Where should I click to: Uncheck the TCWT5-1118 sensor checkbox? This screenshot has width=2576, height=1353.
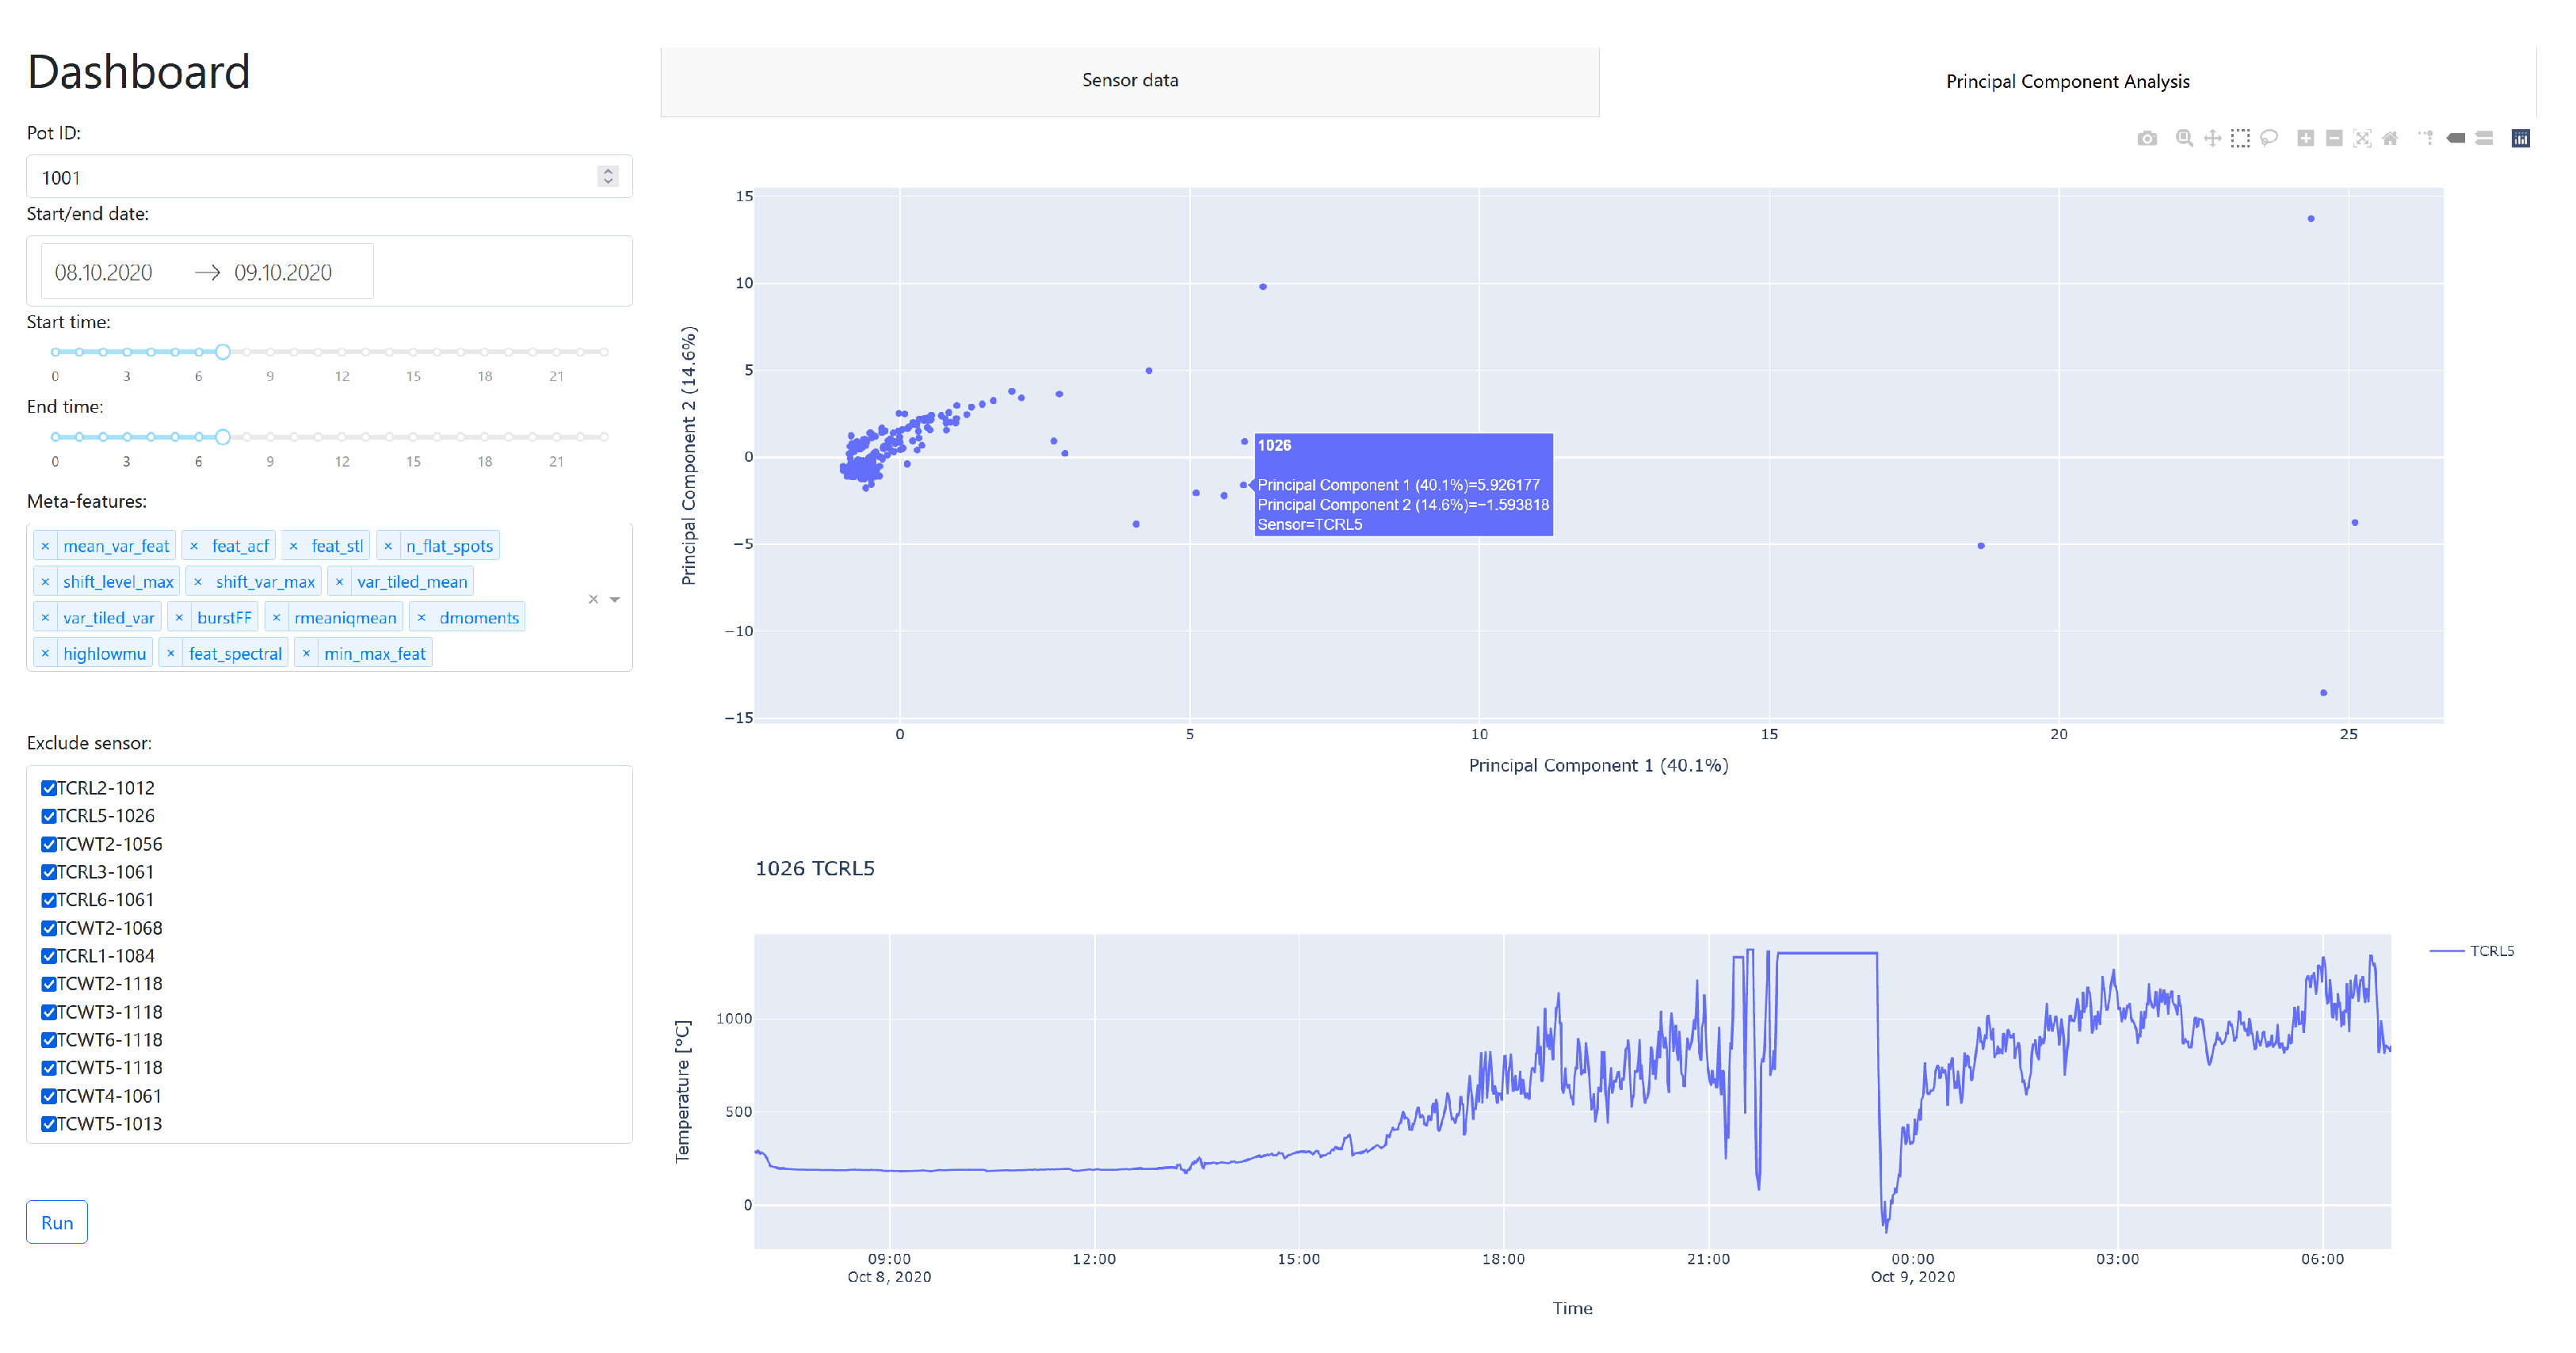click(48, 1068)
